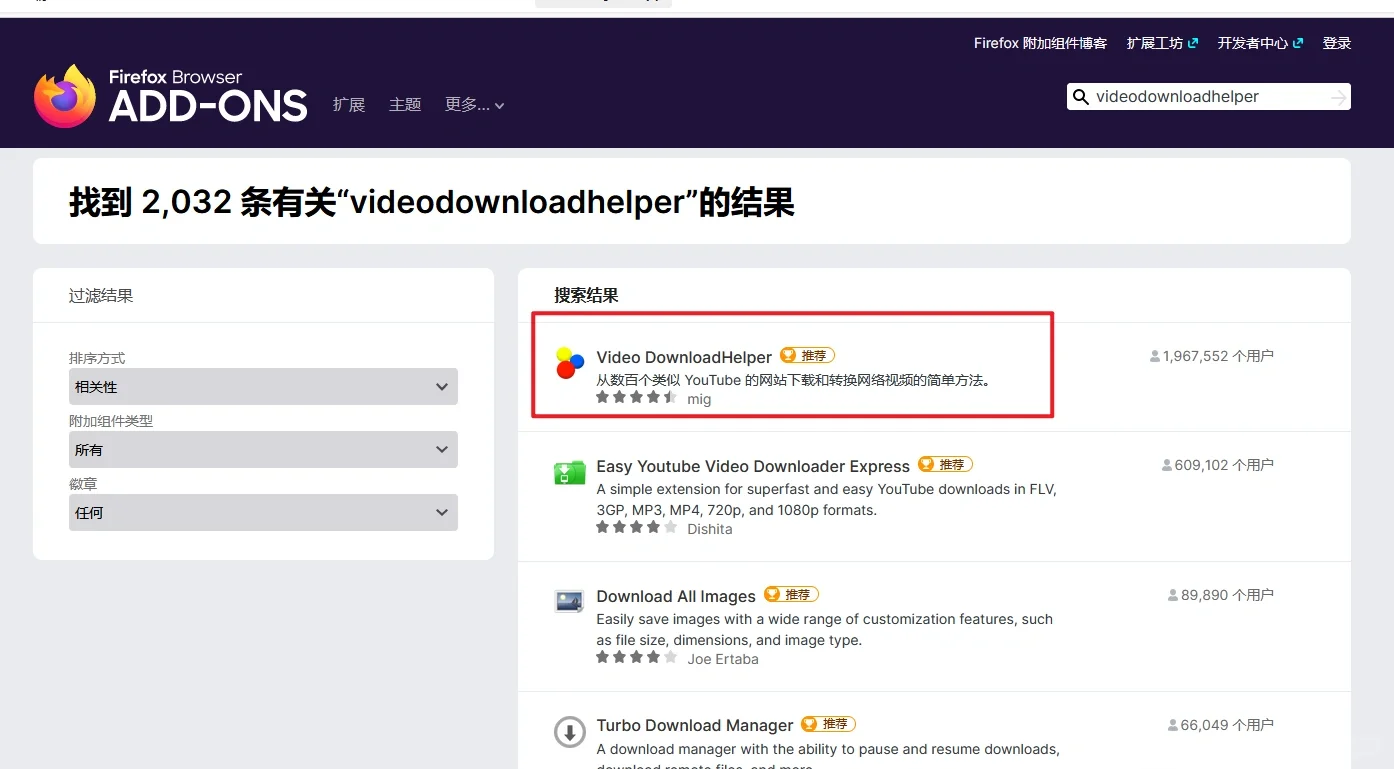The image size is (1394, 769).
Task: Click user icon beside 1,967,552 个用户
Action: click(x=1155, y=356)
